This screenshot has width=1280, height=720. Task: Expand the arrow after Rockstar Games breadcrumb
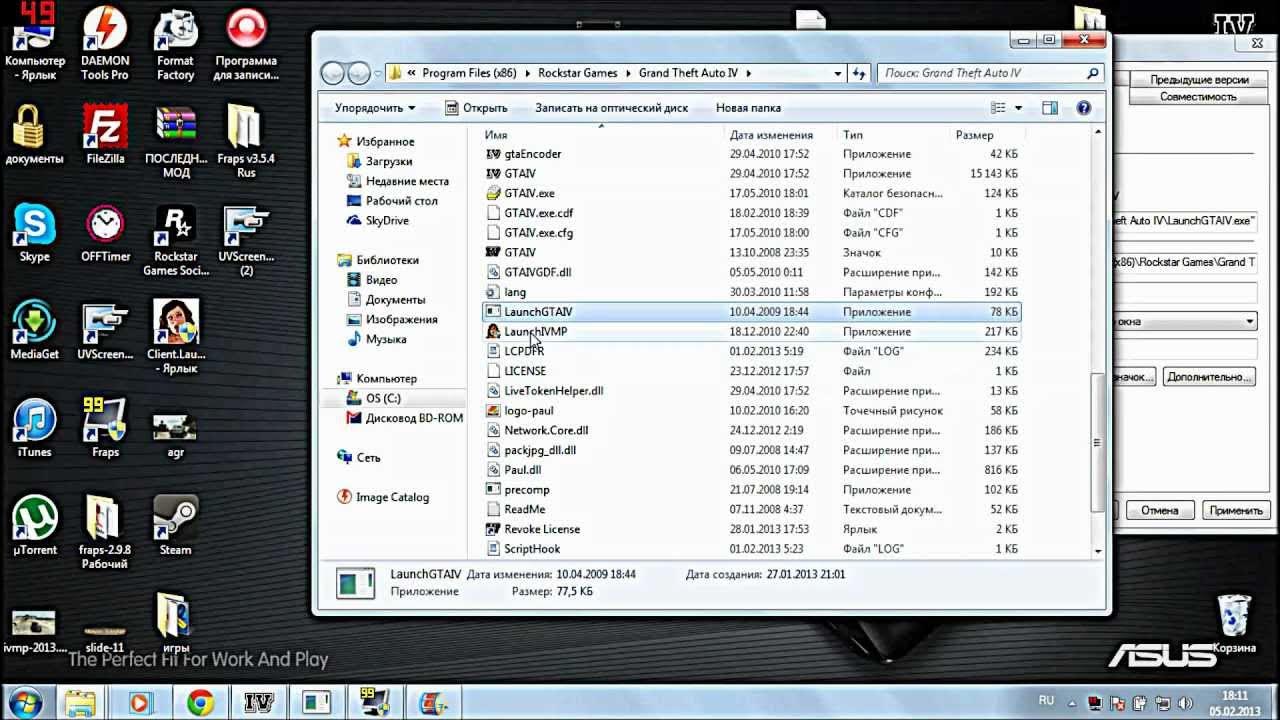point(628,73)
